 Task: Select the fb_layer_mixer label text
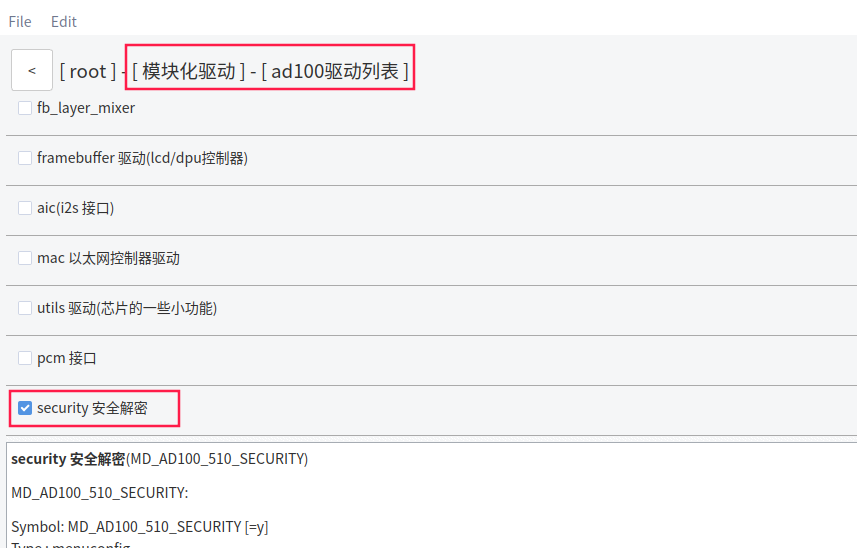tap(86, 108)
